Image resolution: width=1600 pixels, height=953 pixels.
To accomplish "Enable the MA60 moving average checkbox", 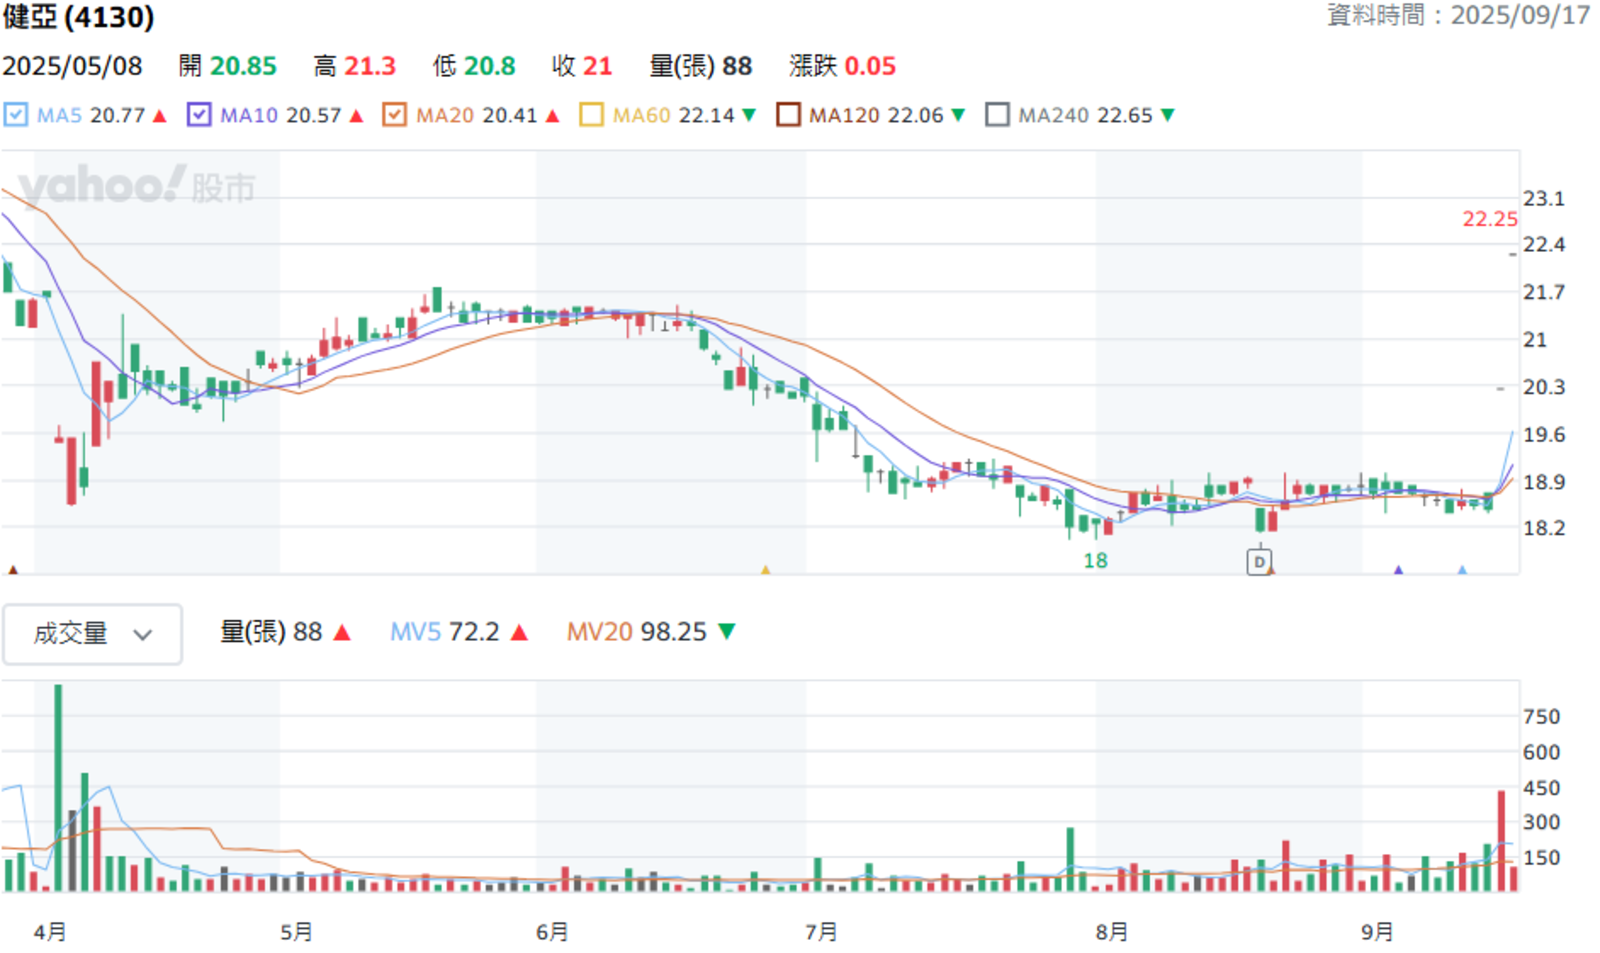I will click(x=592, y=115).
